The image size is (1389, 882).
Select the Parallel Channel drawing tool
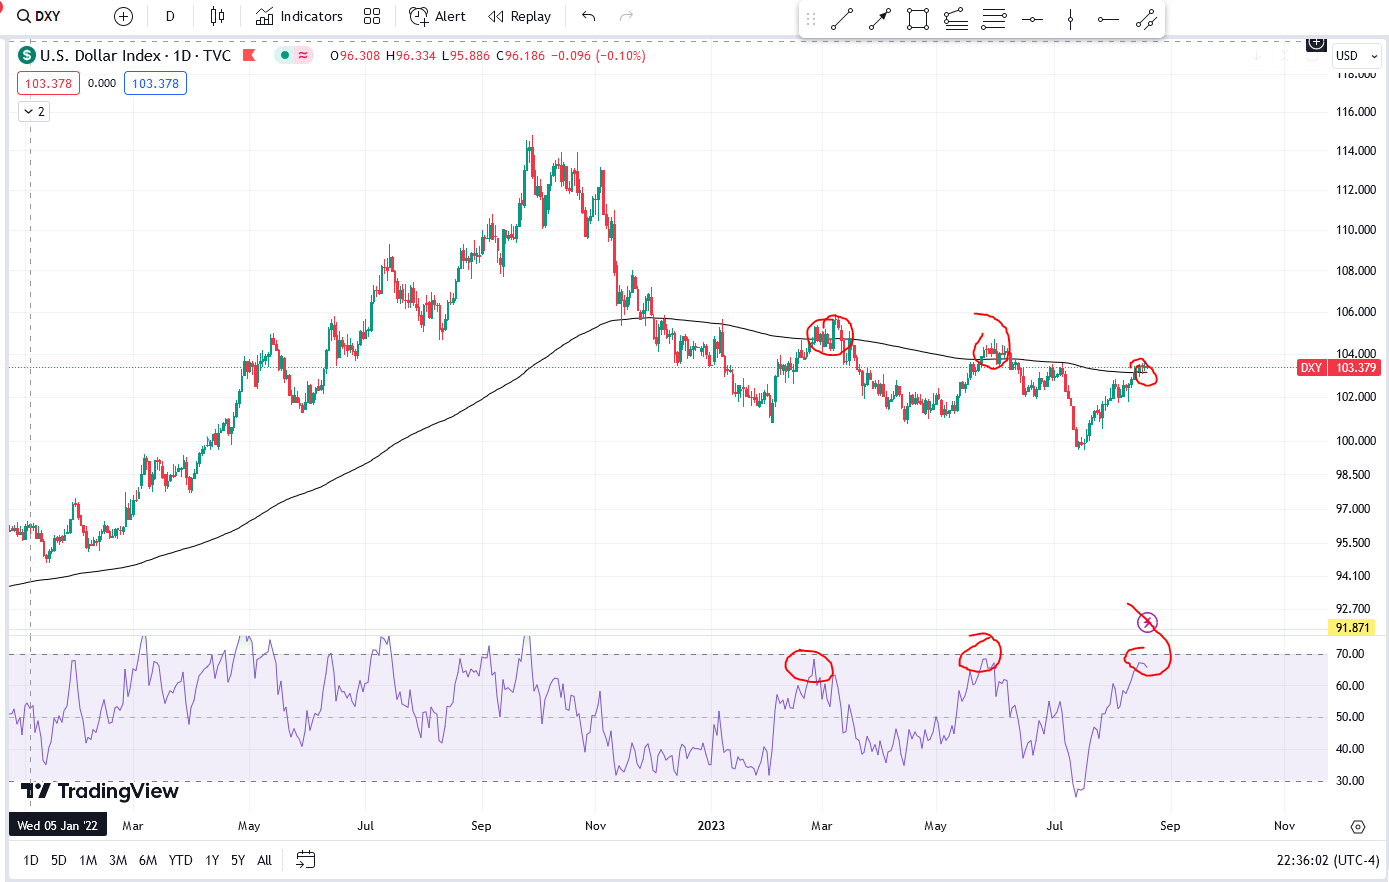[1146, 19]
